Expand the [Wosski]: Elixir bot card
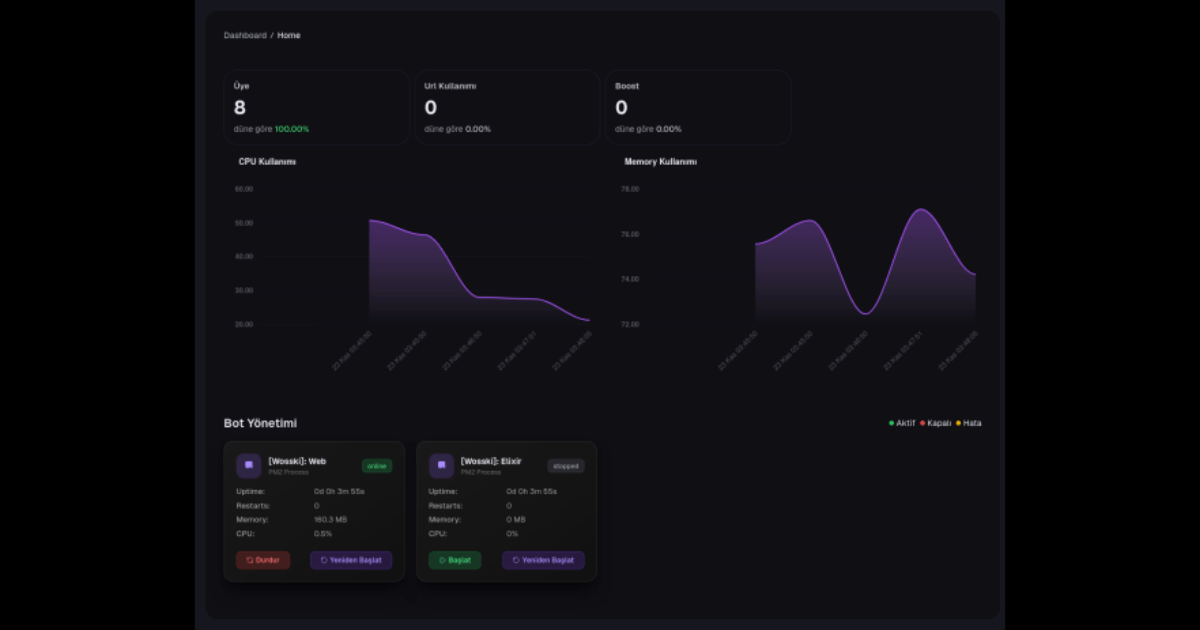Image resolution: width=1200 pixels, height=630 pixels. tap(506, 510)
